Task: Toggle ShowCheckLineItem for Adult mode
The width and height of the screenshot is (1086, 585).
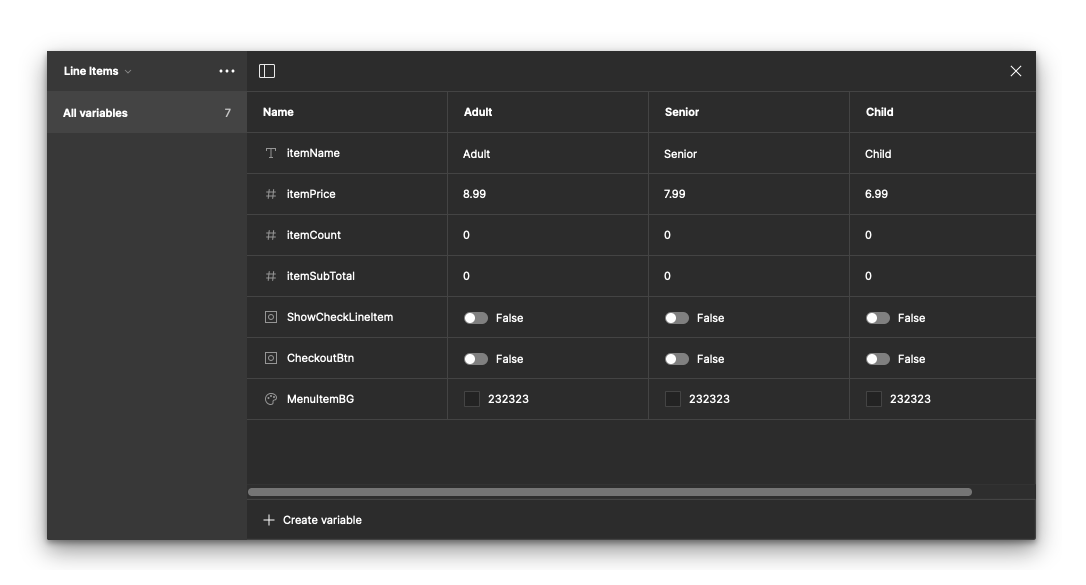Action: 476,318
